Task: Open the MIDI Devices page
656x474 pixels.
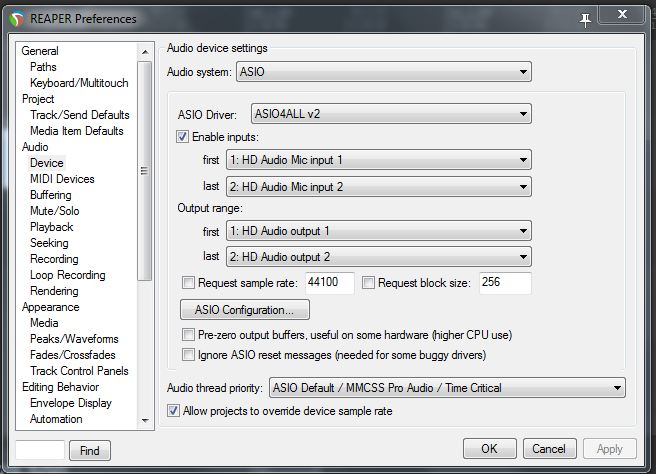Action: pos(62,179)
